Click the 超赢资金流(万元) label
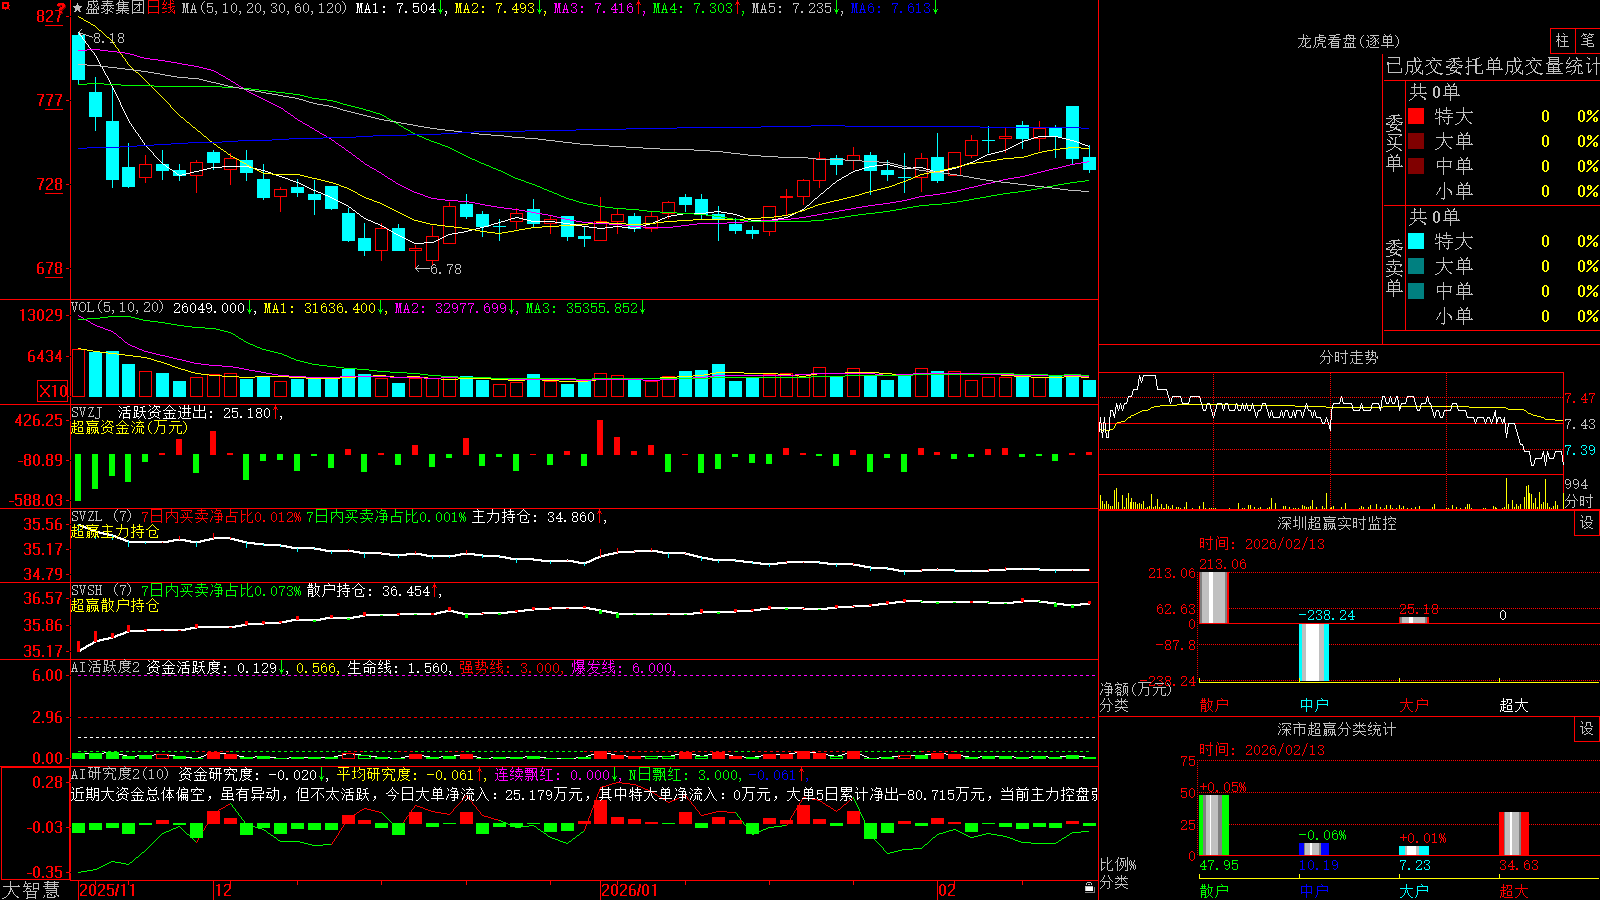The height and width of the screenshot is (900, 1600). 129,427
